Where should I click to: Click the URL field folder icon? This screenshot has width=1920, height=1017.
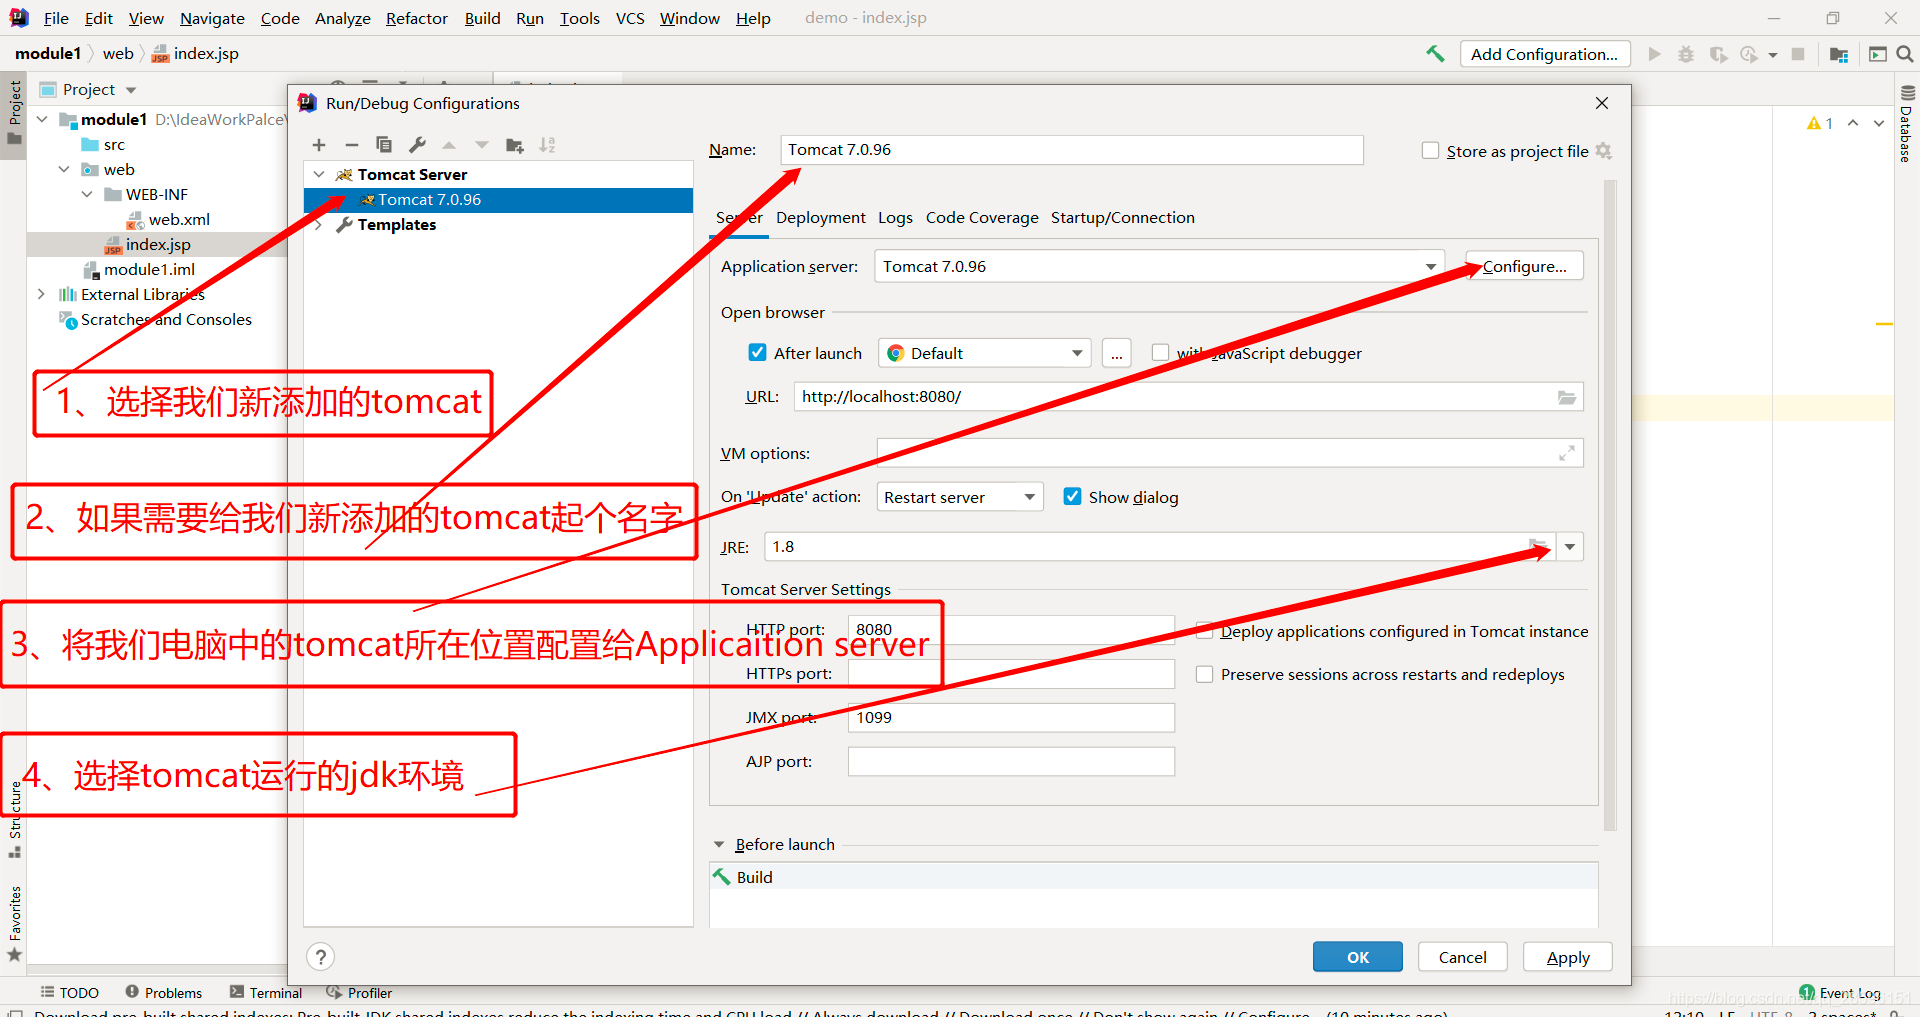tap(1567, 397)
